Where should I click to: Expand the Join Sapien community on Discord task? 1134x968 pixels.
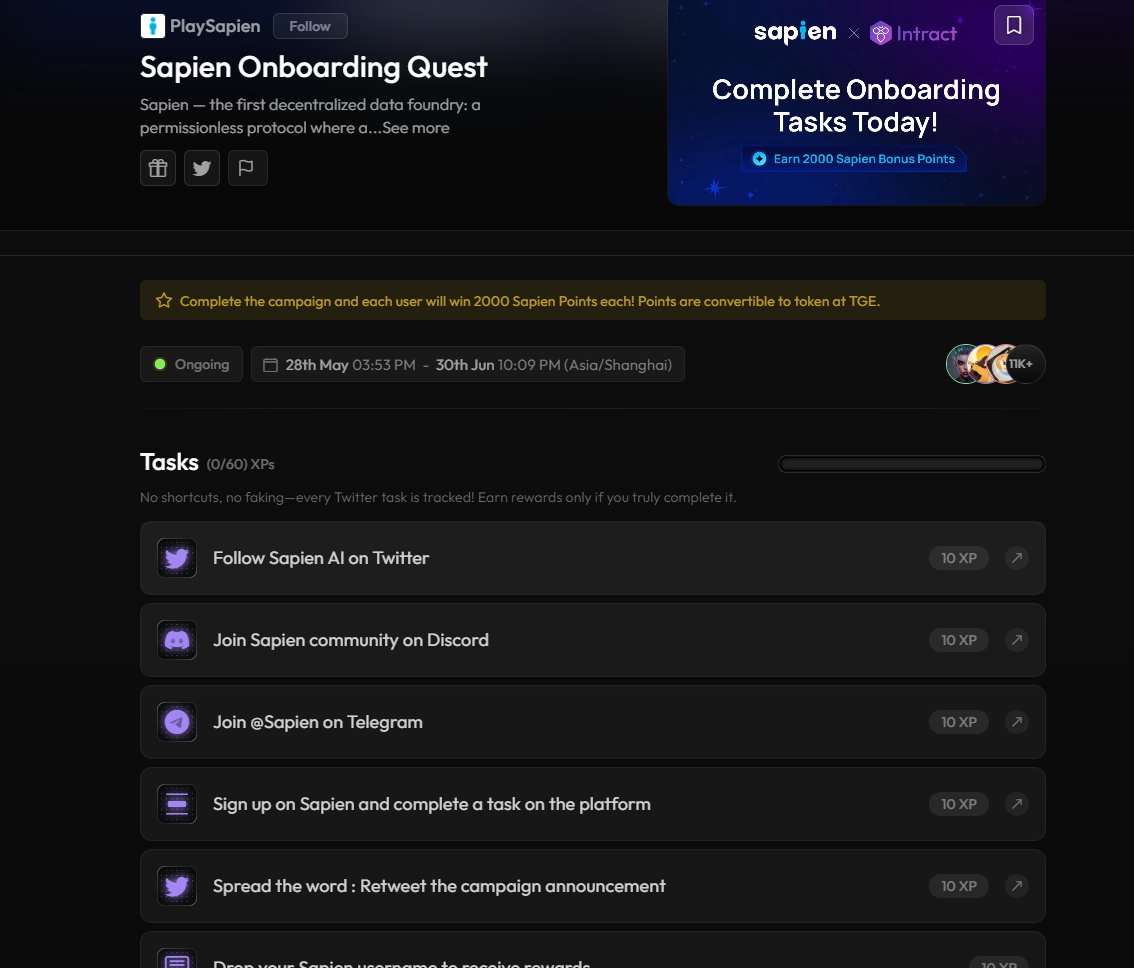[x=593, y=640]
